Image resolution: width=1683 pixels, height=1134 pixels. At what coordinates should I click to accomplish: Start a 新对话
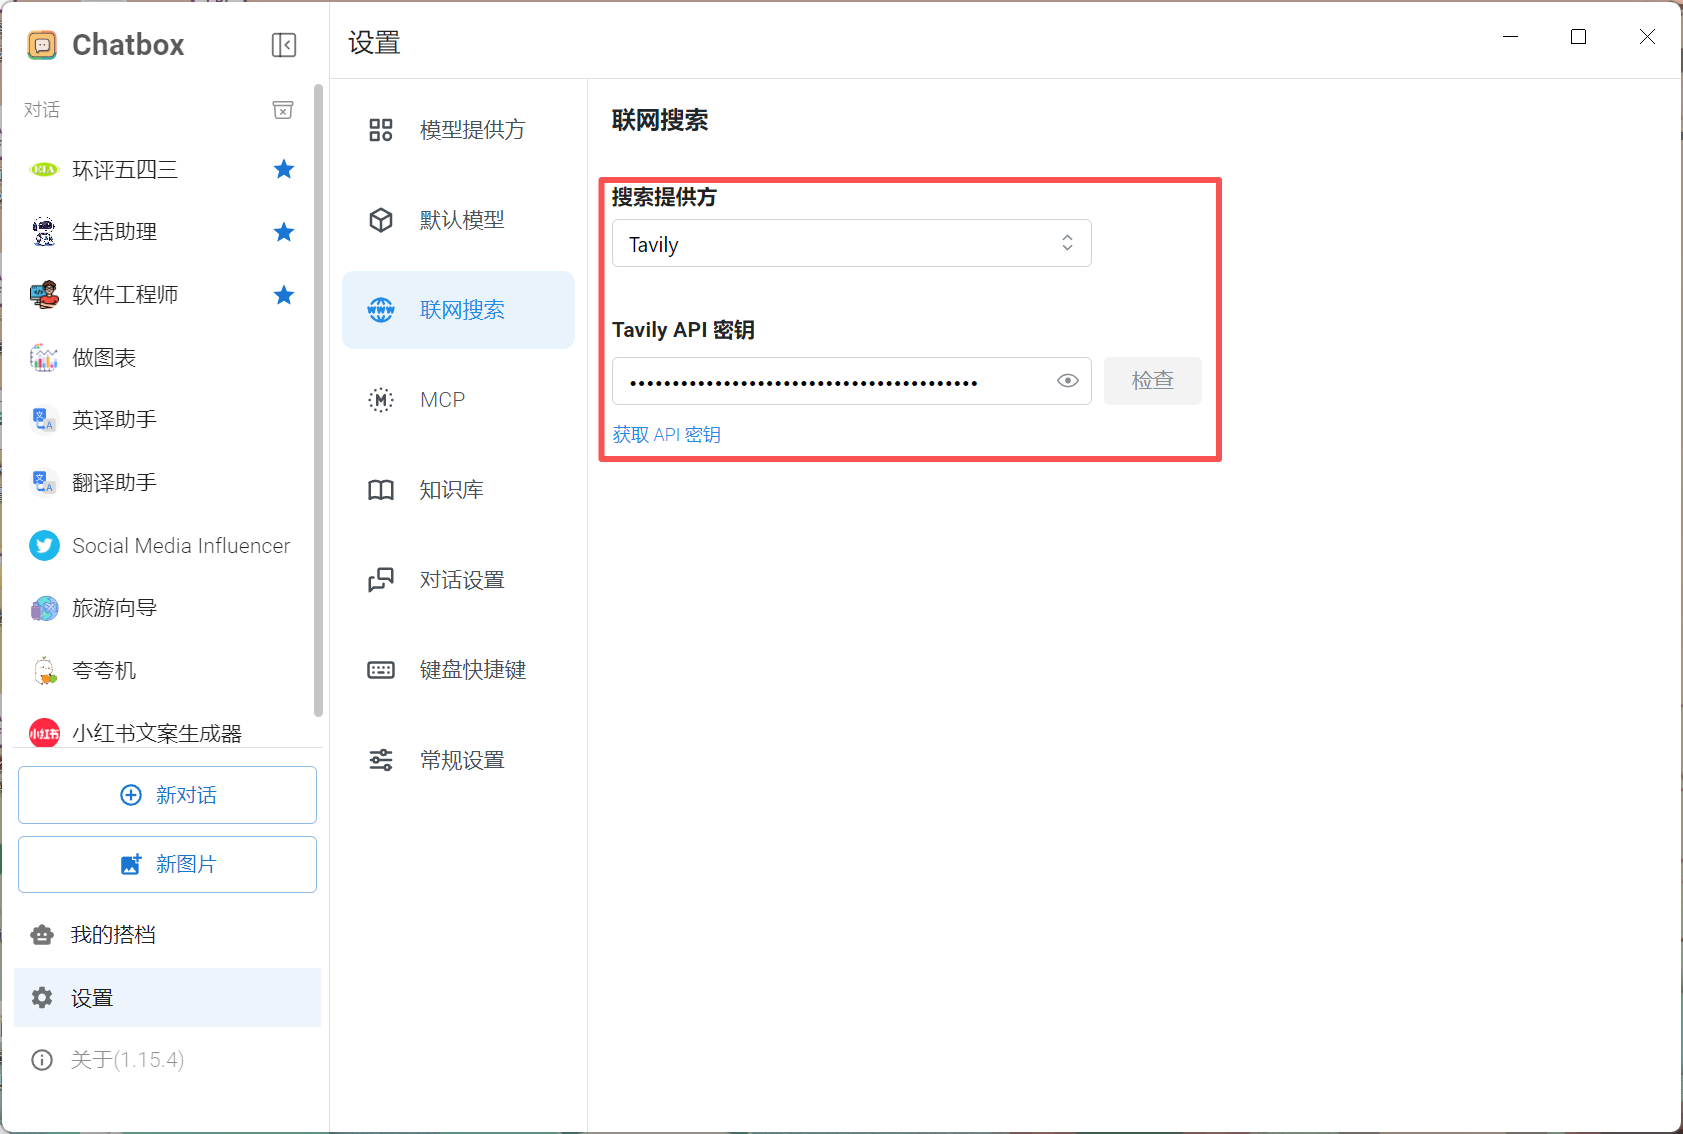click(167, 795)
